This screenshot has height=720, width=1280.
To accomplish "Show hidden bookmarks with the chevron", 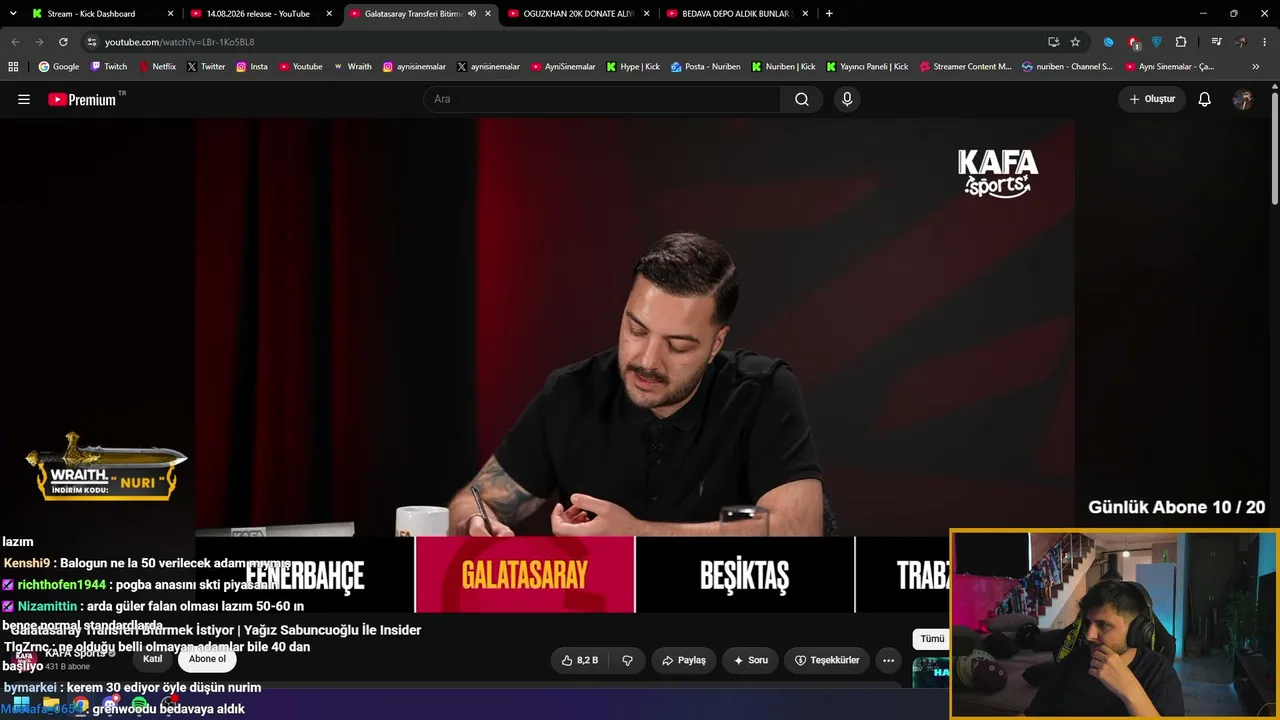I will tap(1256, 66).
